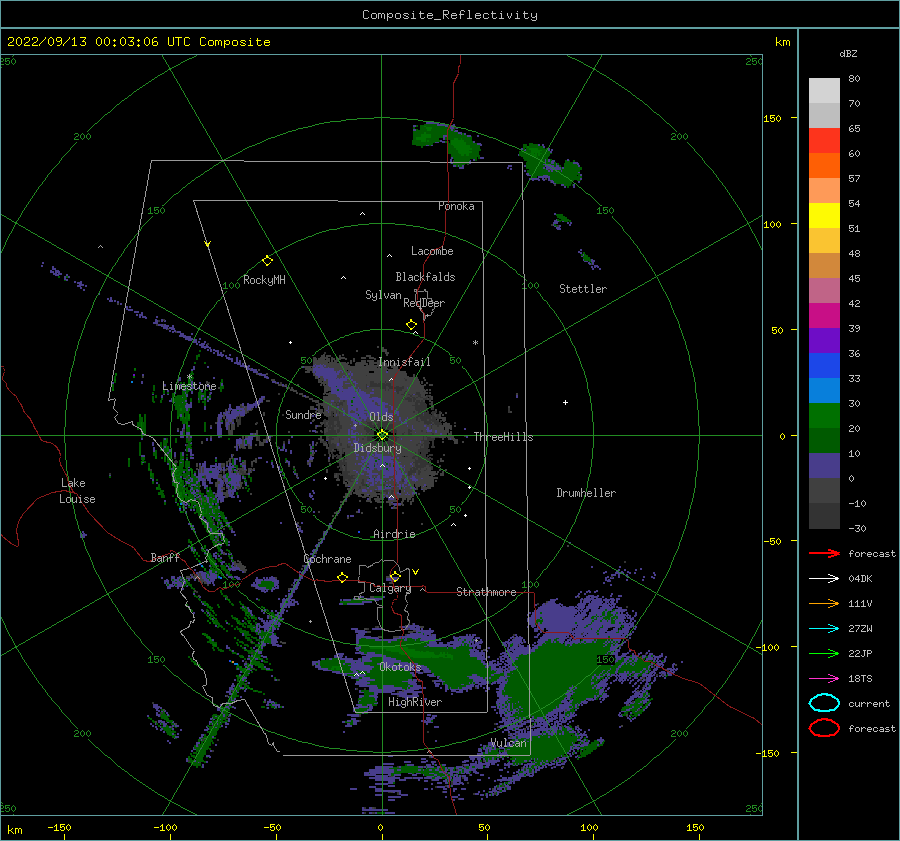Viewport: 900px width, 841px height.
Task: Click the Airdrie label
Action: [394, 534]
